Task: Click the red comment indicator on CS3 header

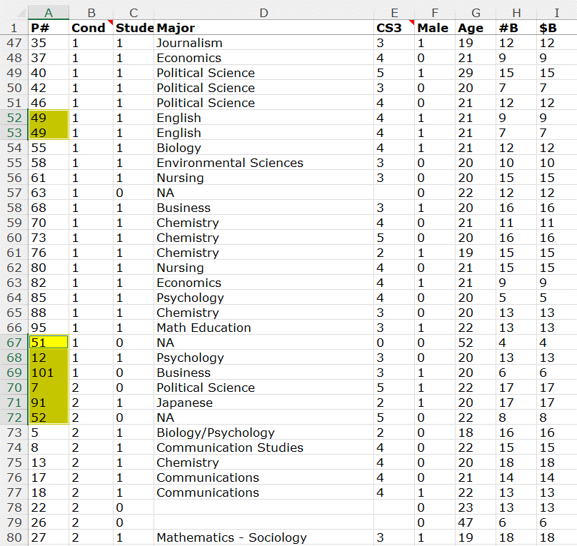Action: pos(412,23)
